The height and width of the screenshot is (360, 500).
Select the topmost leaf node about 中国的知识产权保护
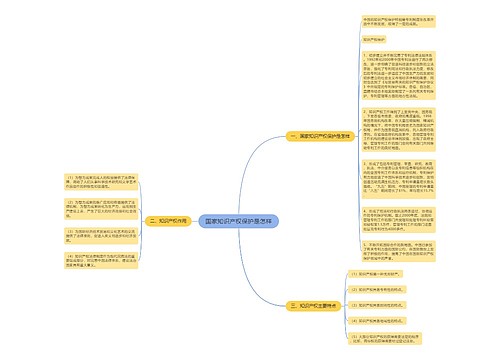click(x=399, y=22)
